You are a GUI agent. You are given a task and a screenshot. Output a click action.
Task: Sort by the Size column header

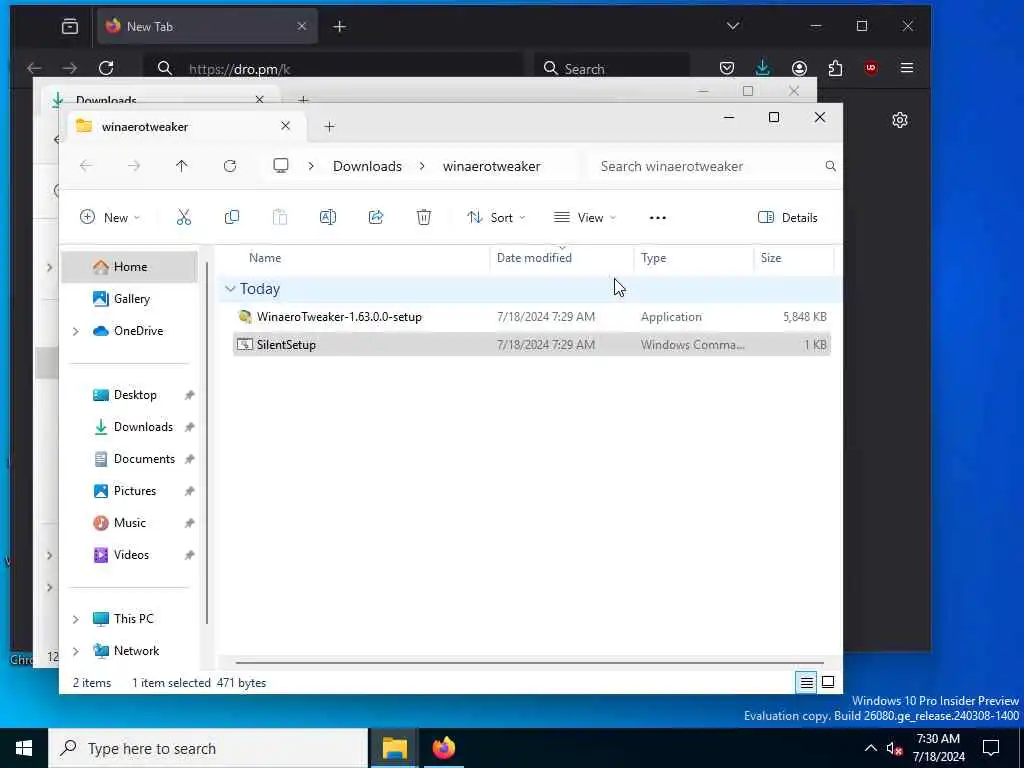[793, 258]
